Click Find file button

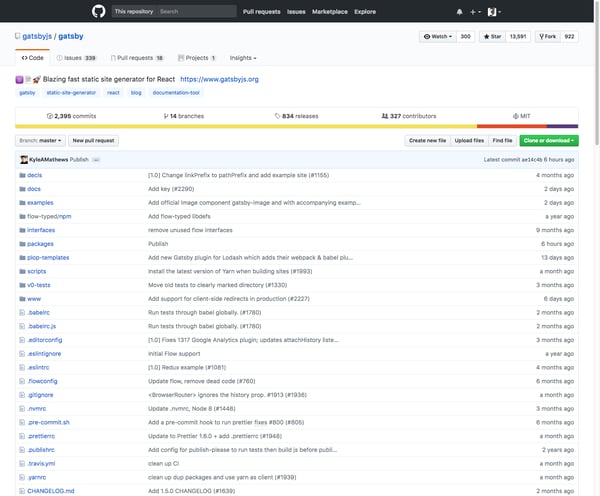click(502, 140)
